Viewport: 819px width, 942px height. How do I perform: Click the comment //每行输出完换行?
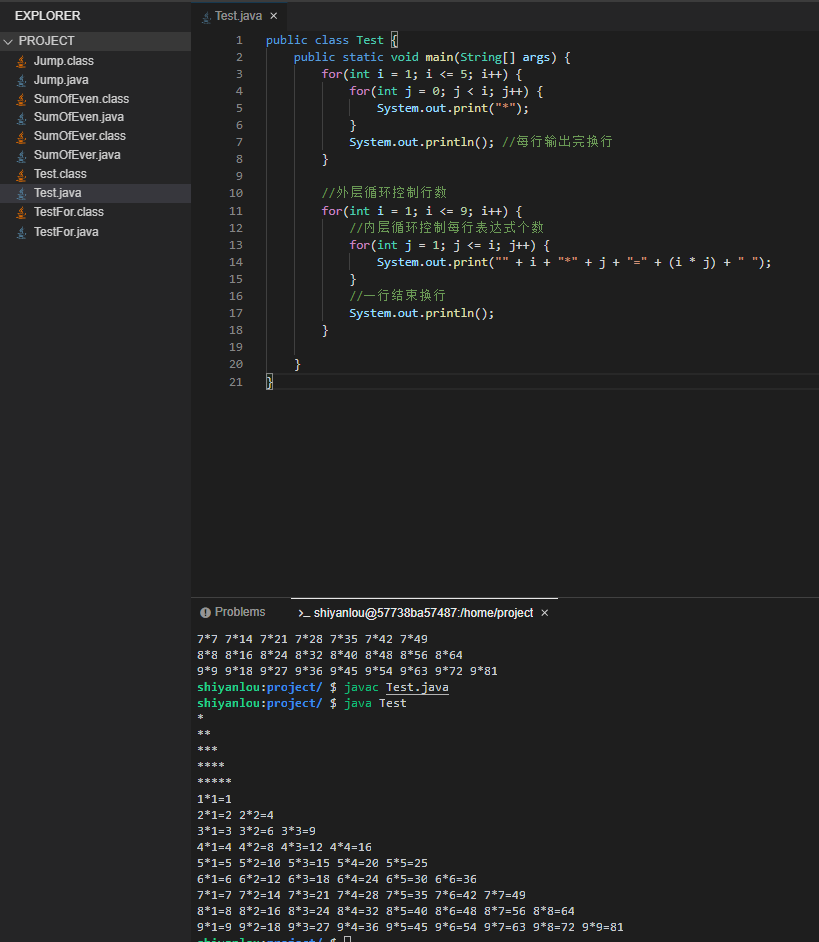tap(557, 142)
